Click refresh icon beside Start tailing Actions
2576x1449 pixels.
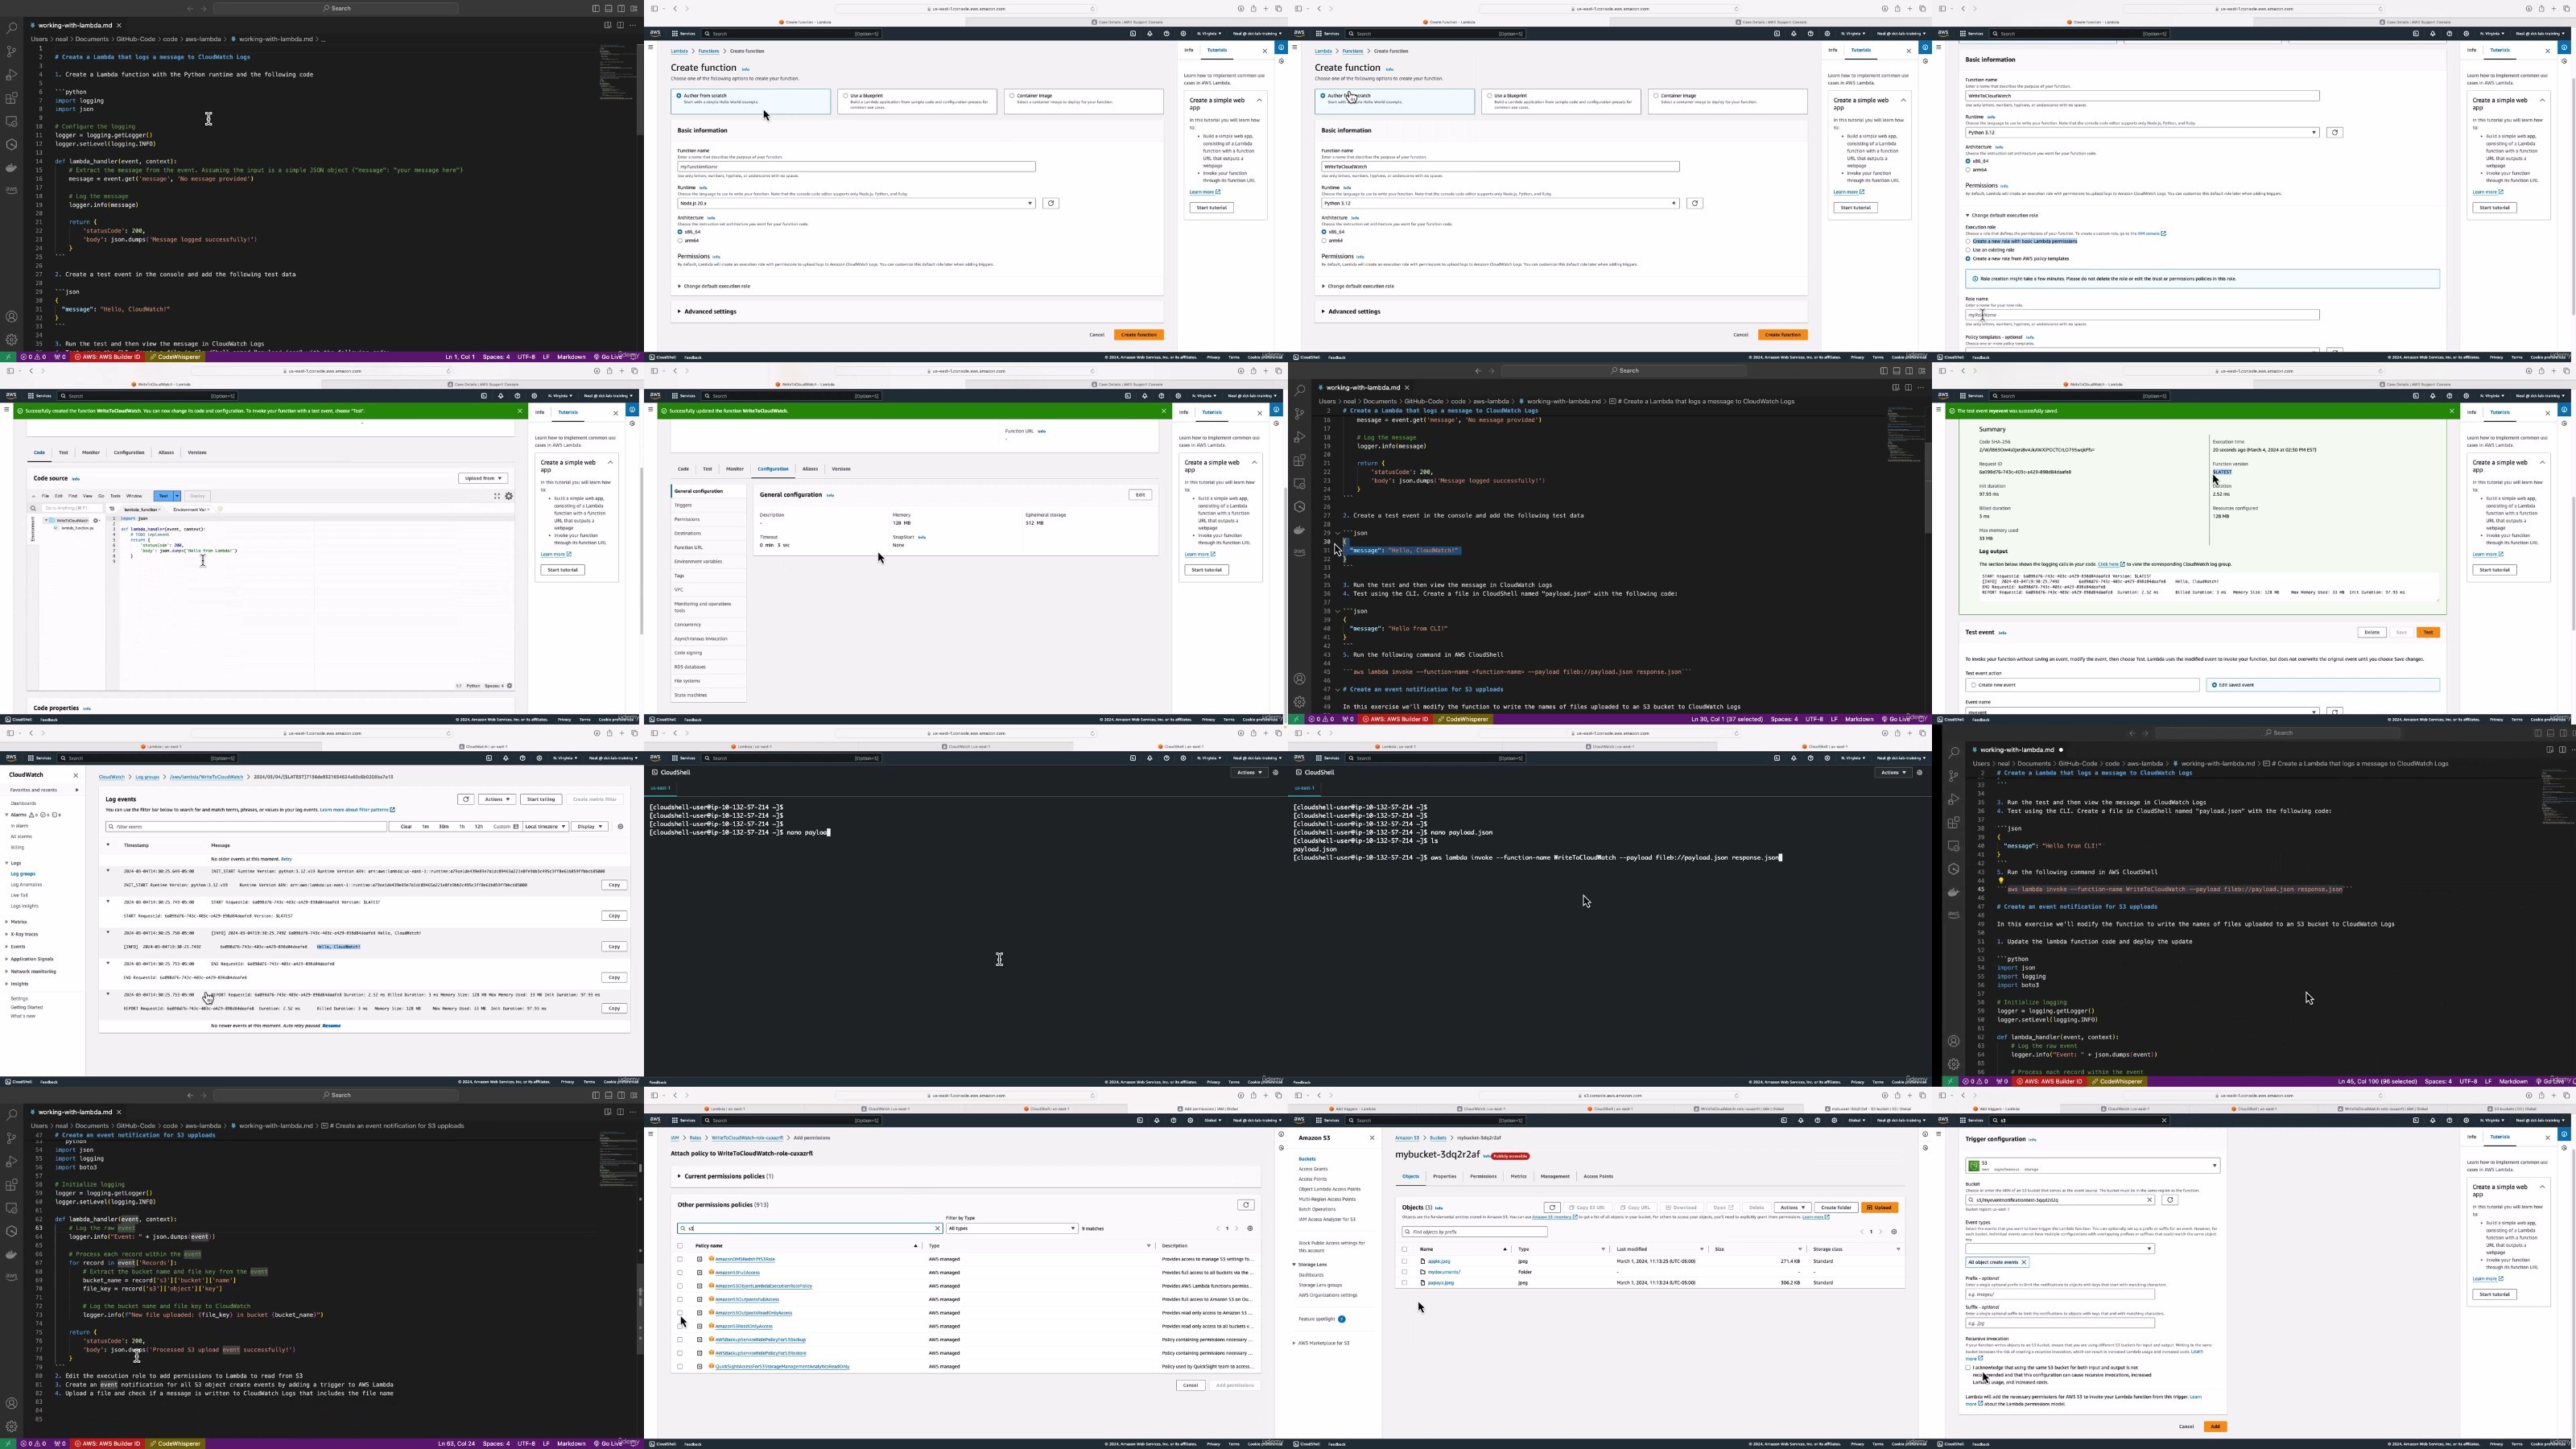coord(465,799)
